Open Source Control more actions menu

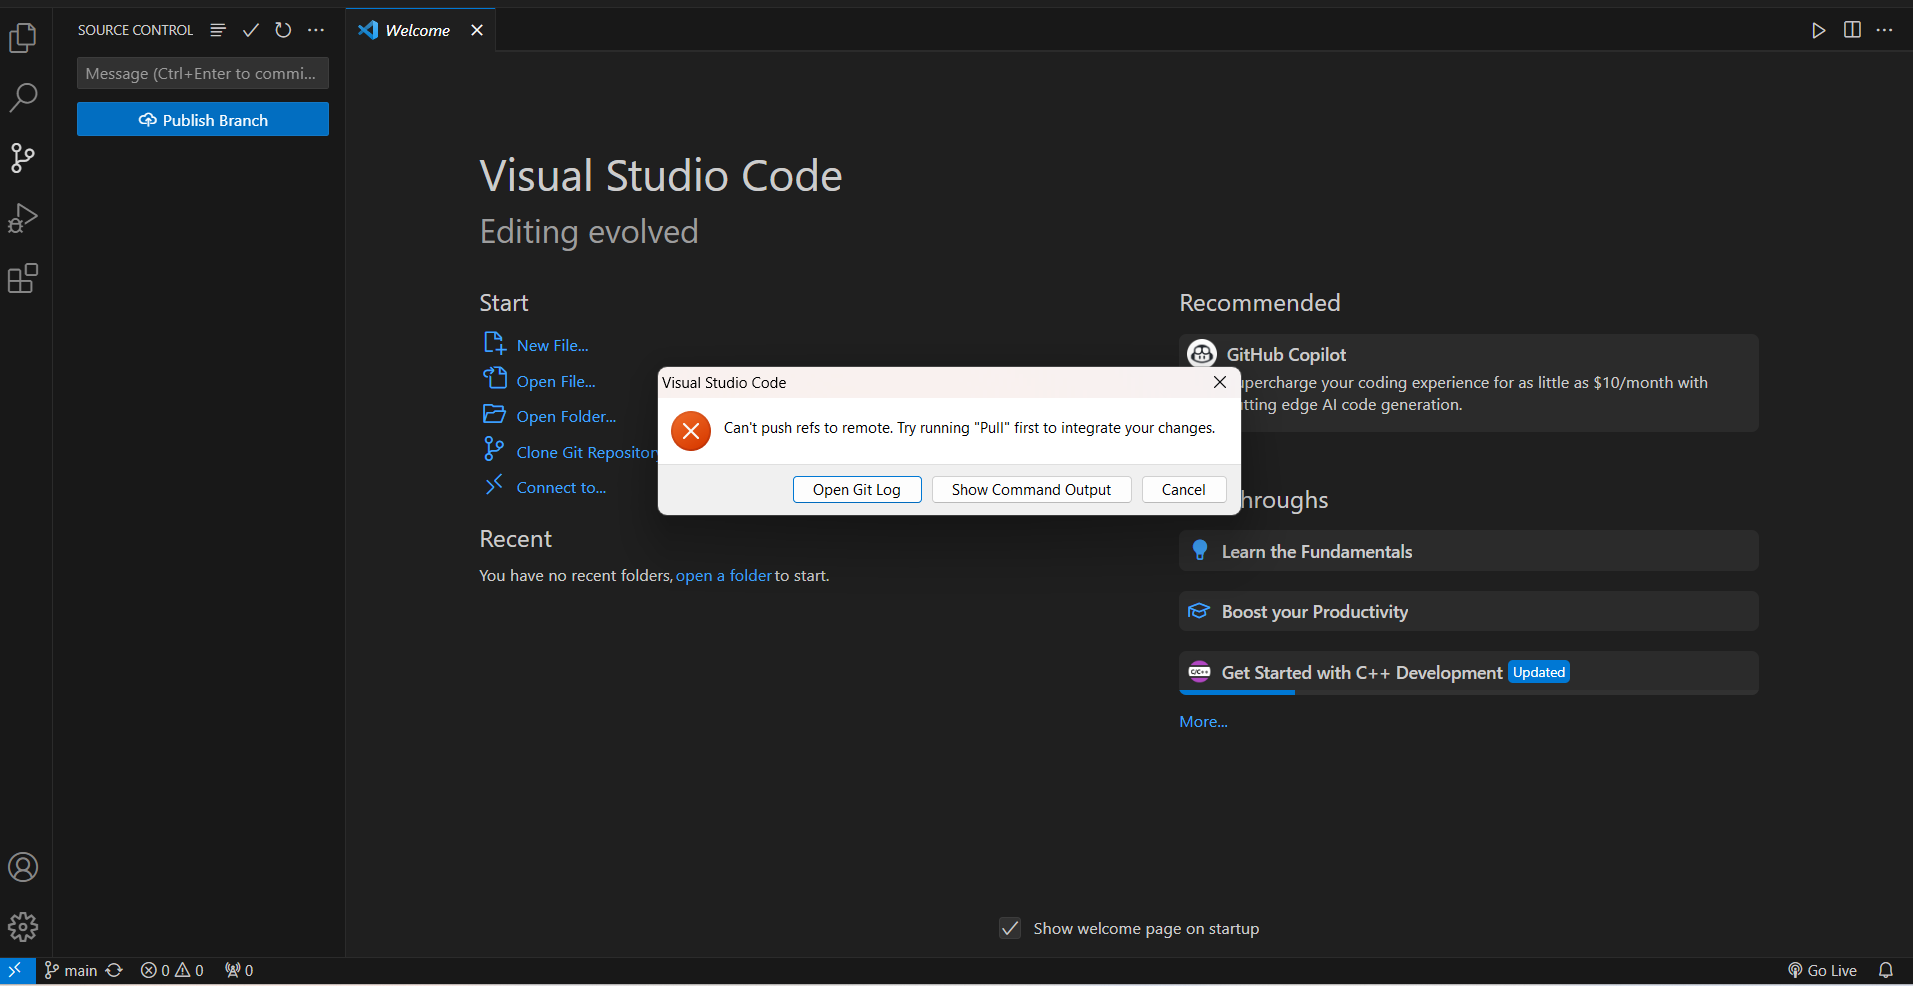click(x=316, y=30)
